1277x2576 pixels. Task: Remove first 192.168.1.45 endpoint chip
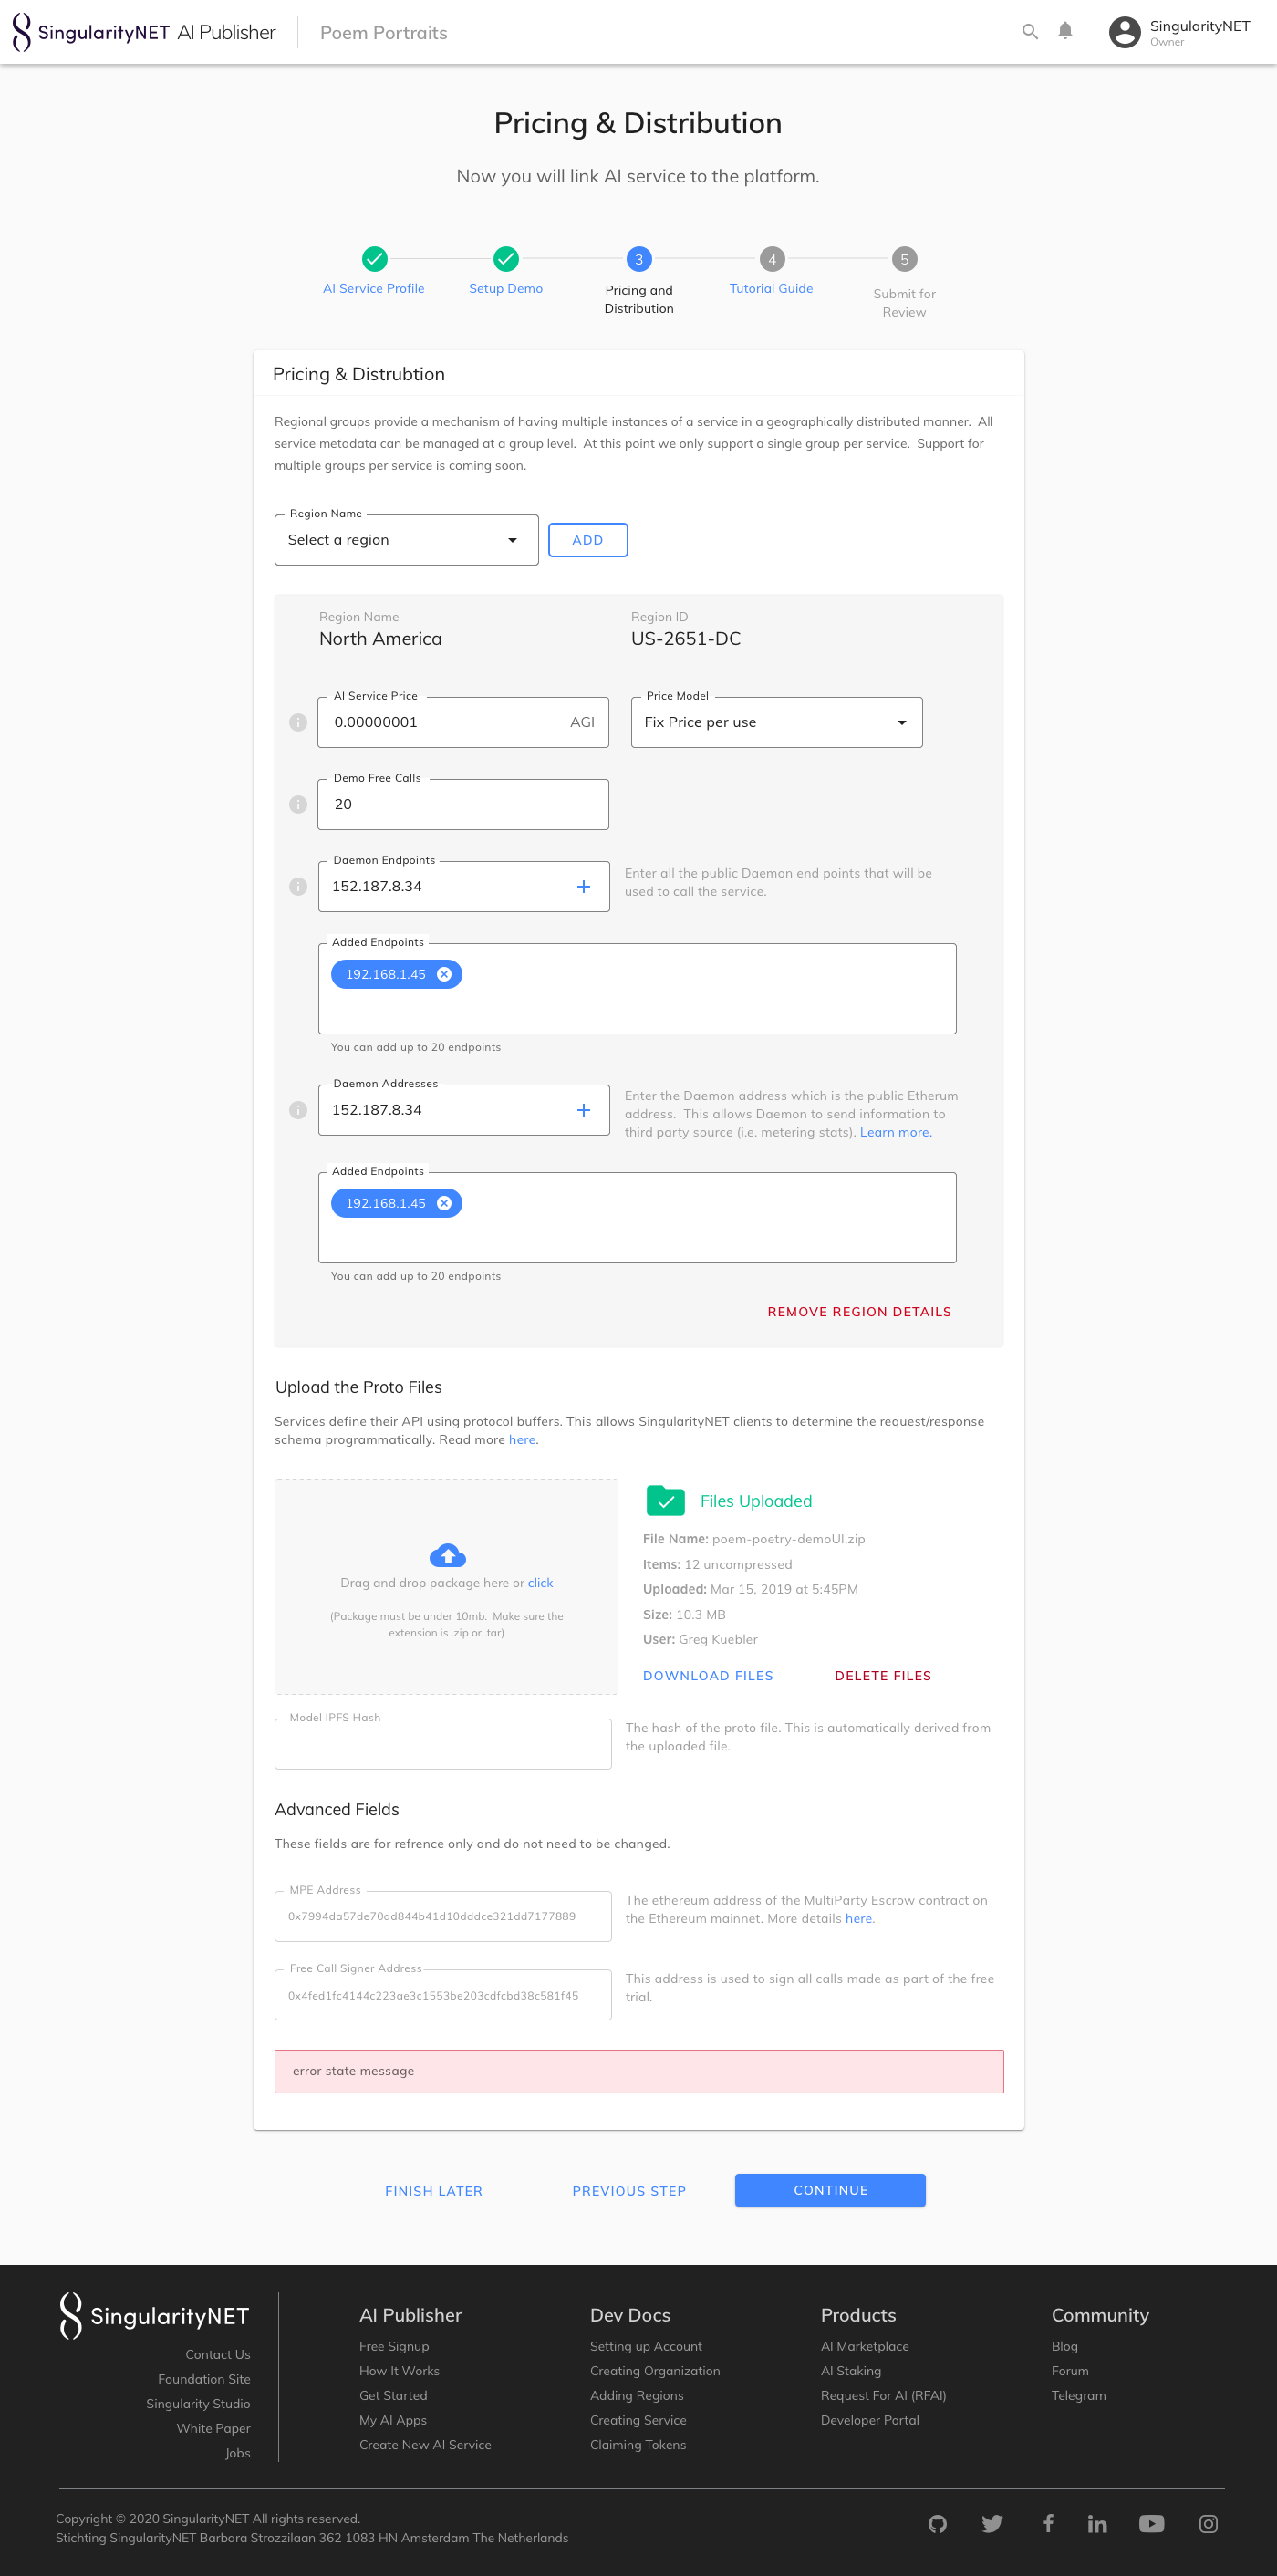pyautogui.click(x=444, y=974)
